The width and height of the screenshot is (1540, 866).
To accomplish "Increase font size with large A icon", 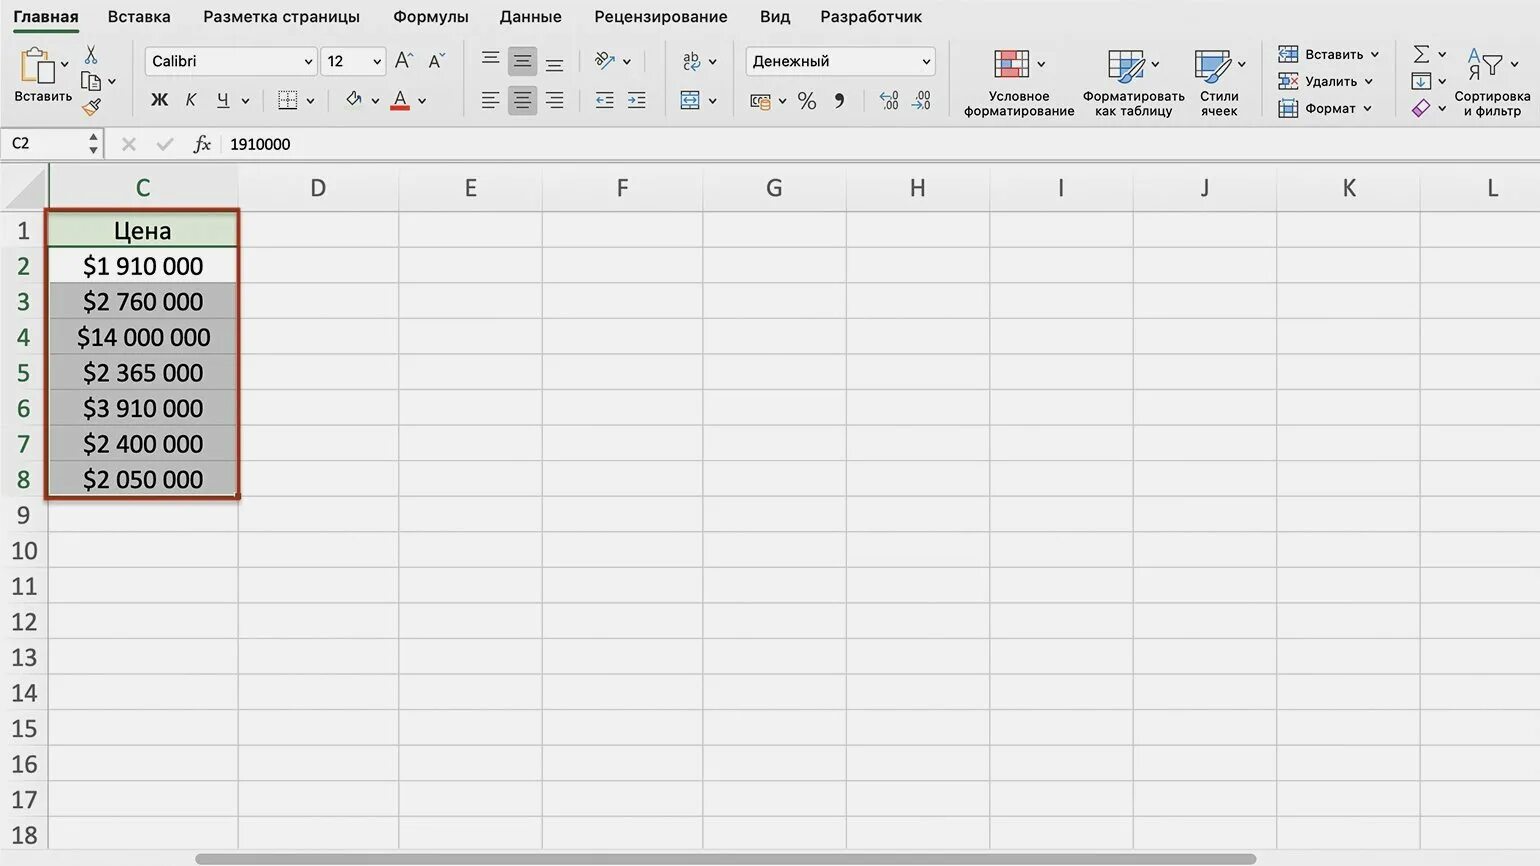I will pyautogui.click(x=404, y=61).
